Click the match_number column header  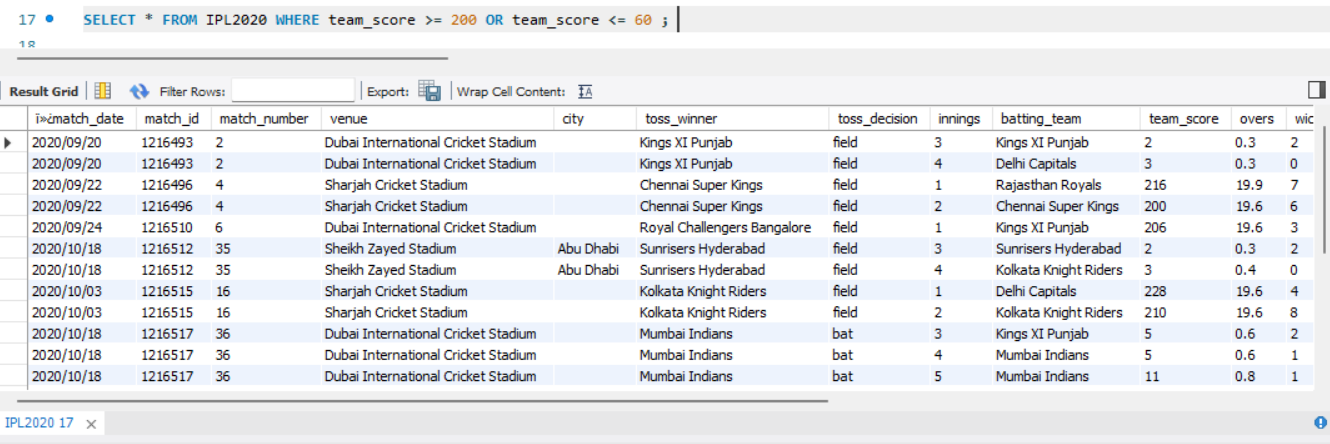pyautogui.click(x=264, y=118)
